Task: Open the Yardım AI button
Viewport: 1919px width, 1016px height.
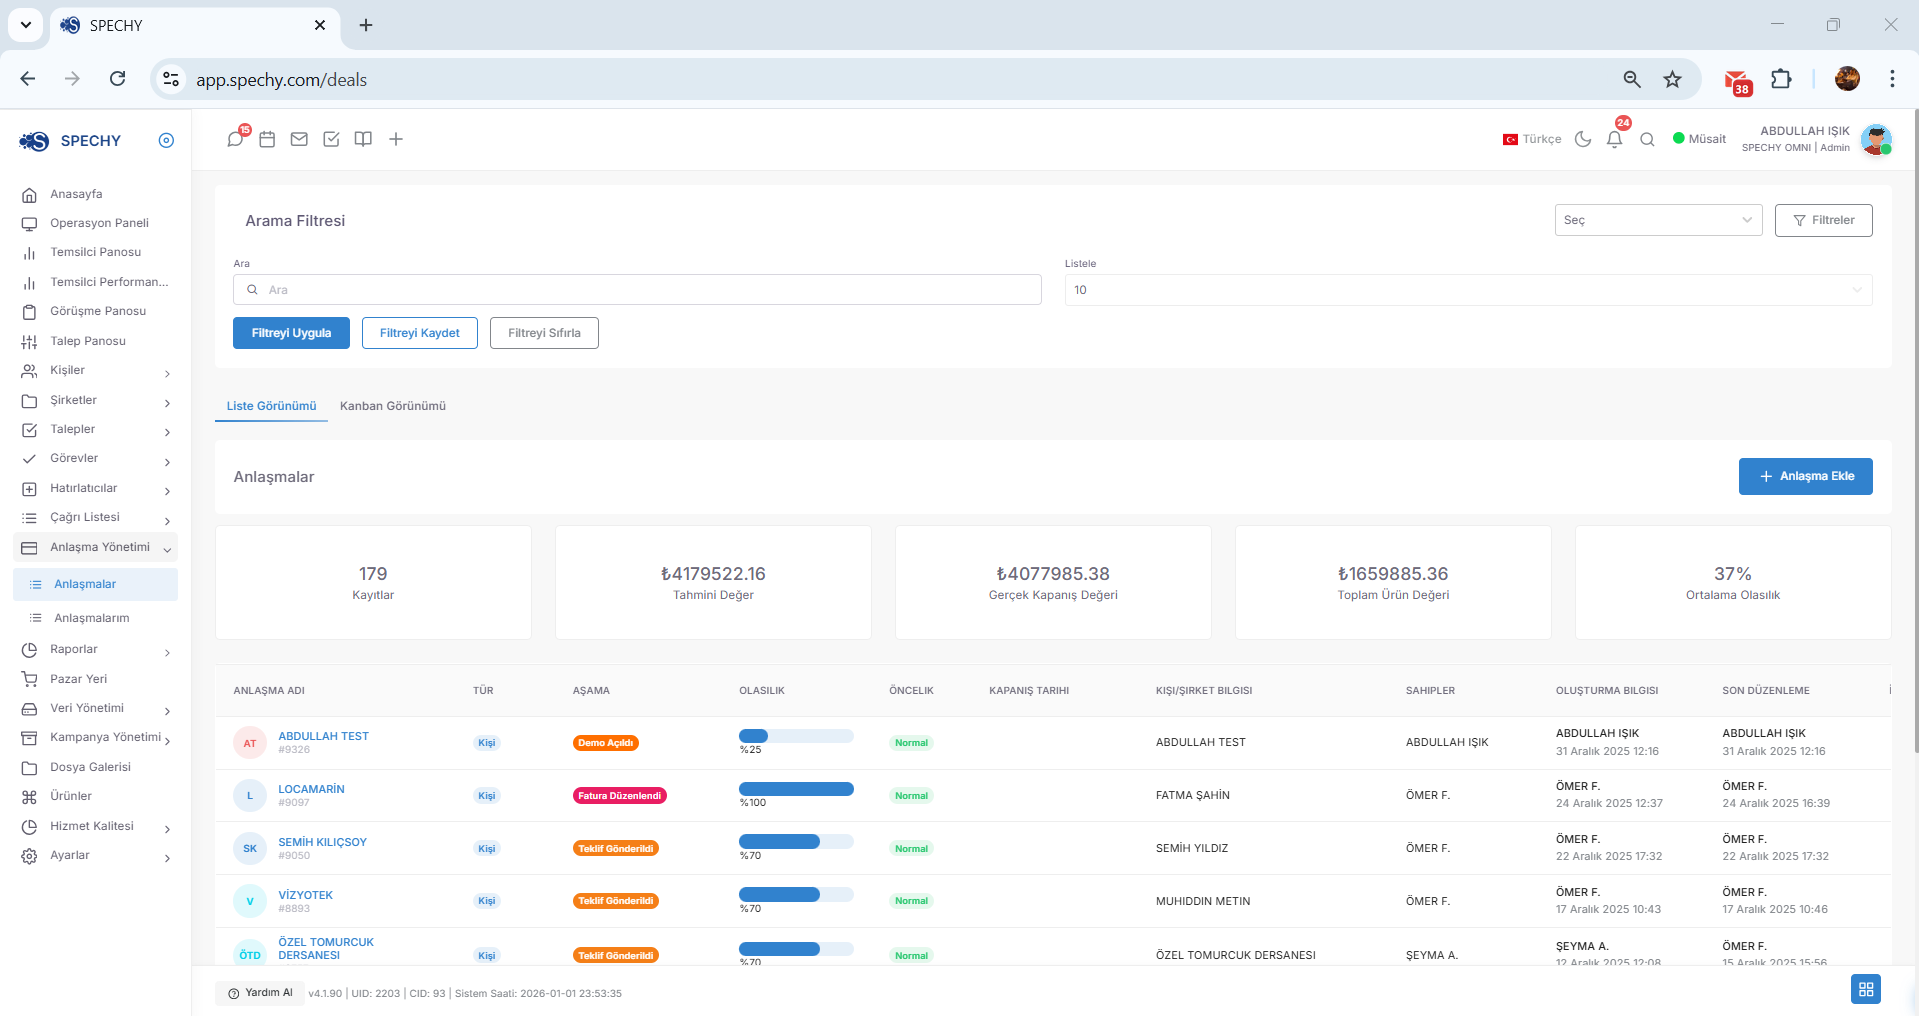Action: pyautogui.click(x=260, y=993)
